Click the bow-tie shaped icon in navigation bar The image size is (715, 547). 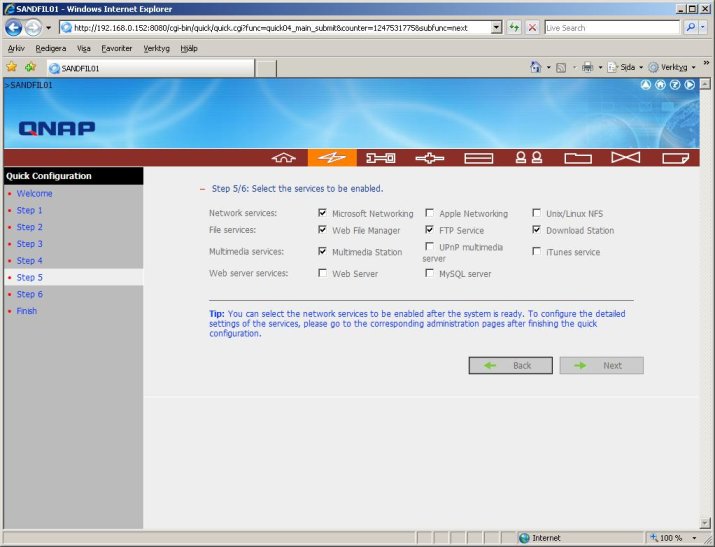click(x=625, y=158)
